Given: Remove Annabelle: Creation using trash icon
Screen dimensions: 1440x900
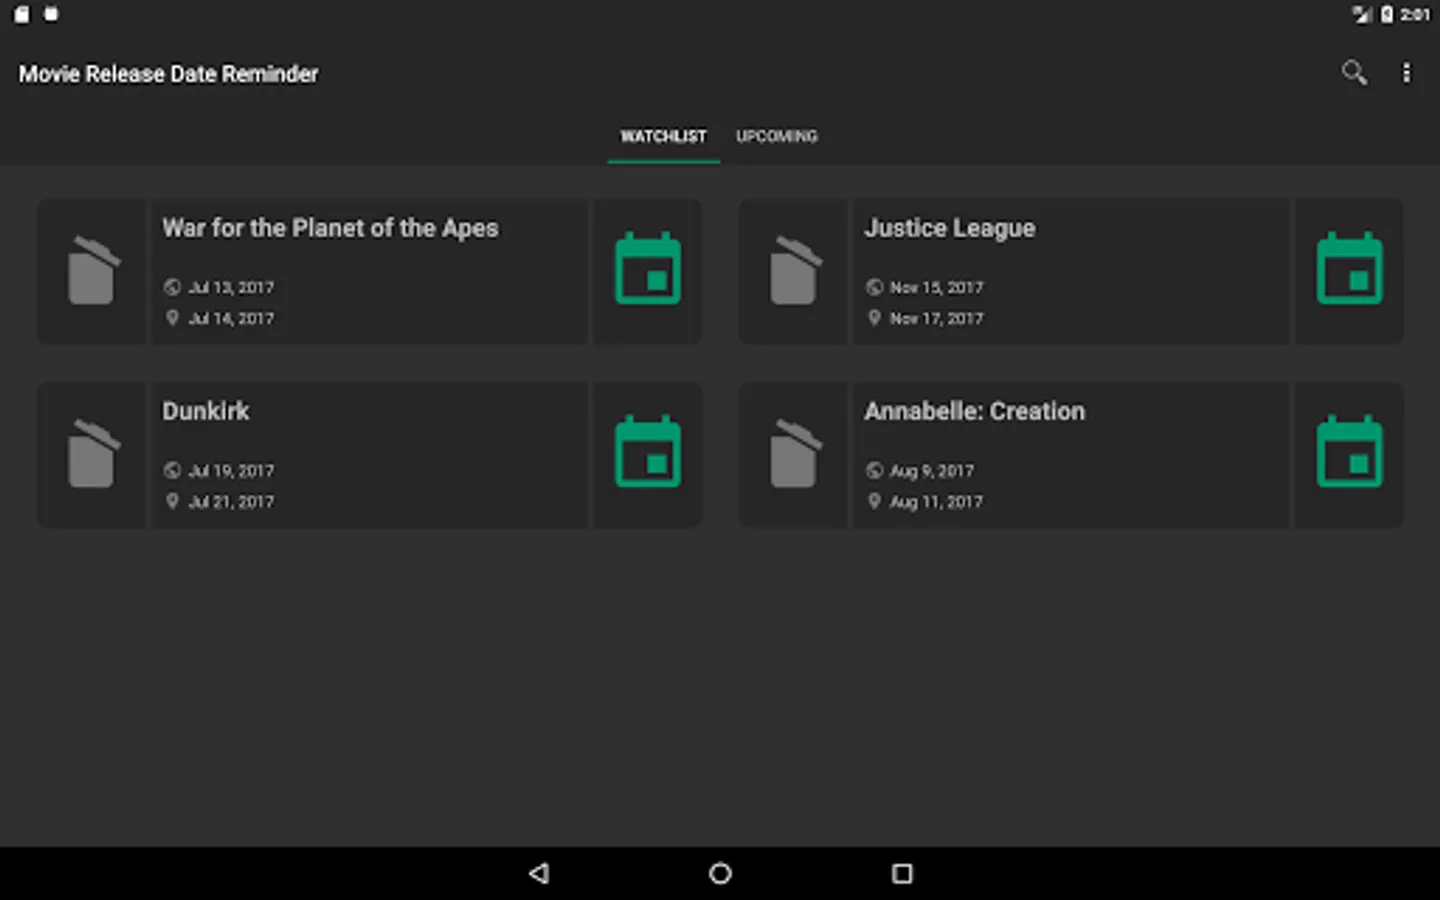Looking at the screenshot, I should (795, 454).
